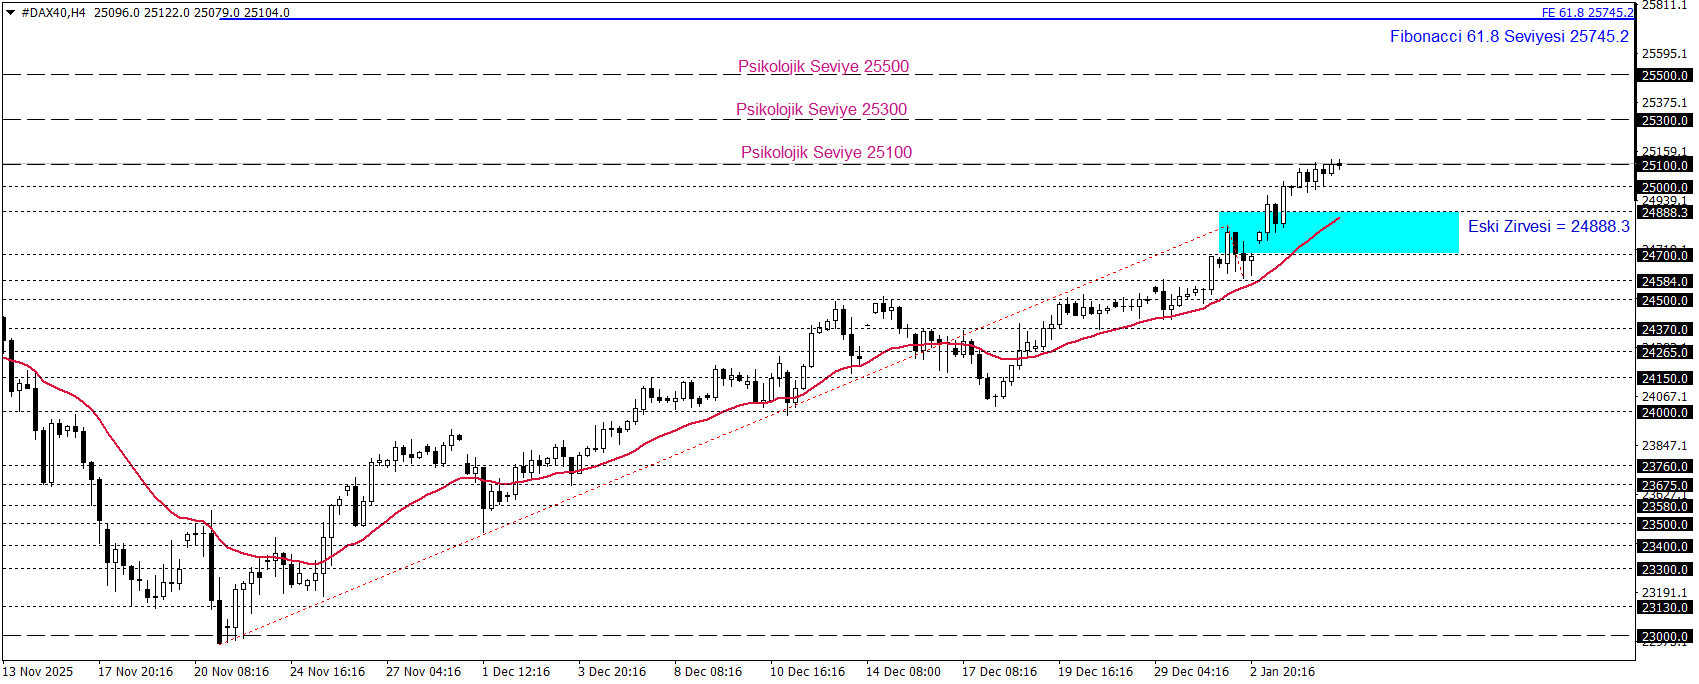Click the 29 Dec 04:16 time label

click(1191, 671)
